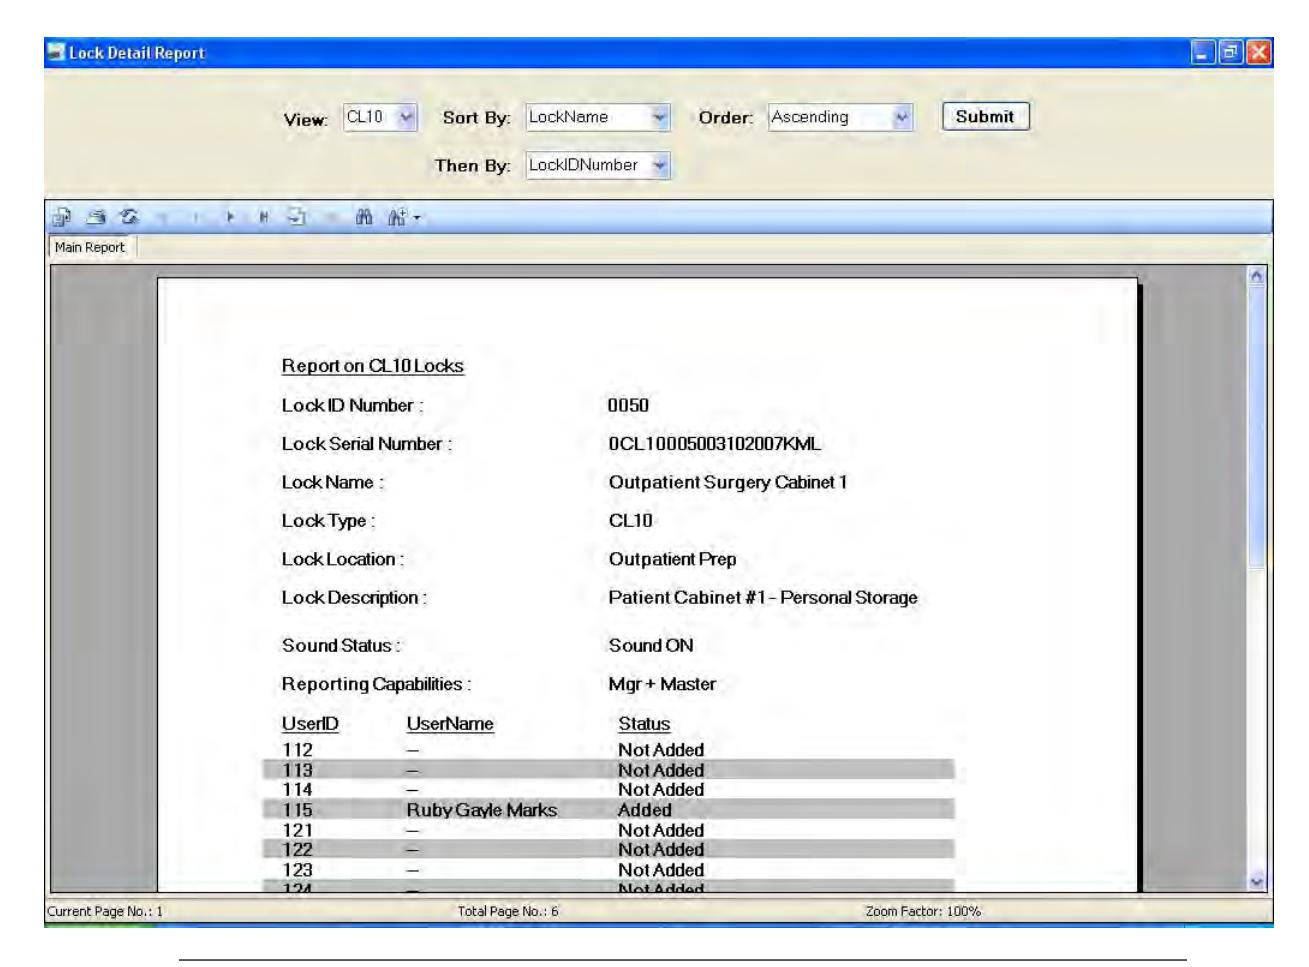Select the Main Report tab
This screenshot has width=1309, height=967.
point(92,247)
